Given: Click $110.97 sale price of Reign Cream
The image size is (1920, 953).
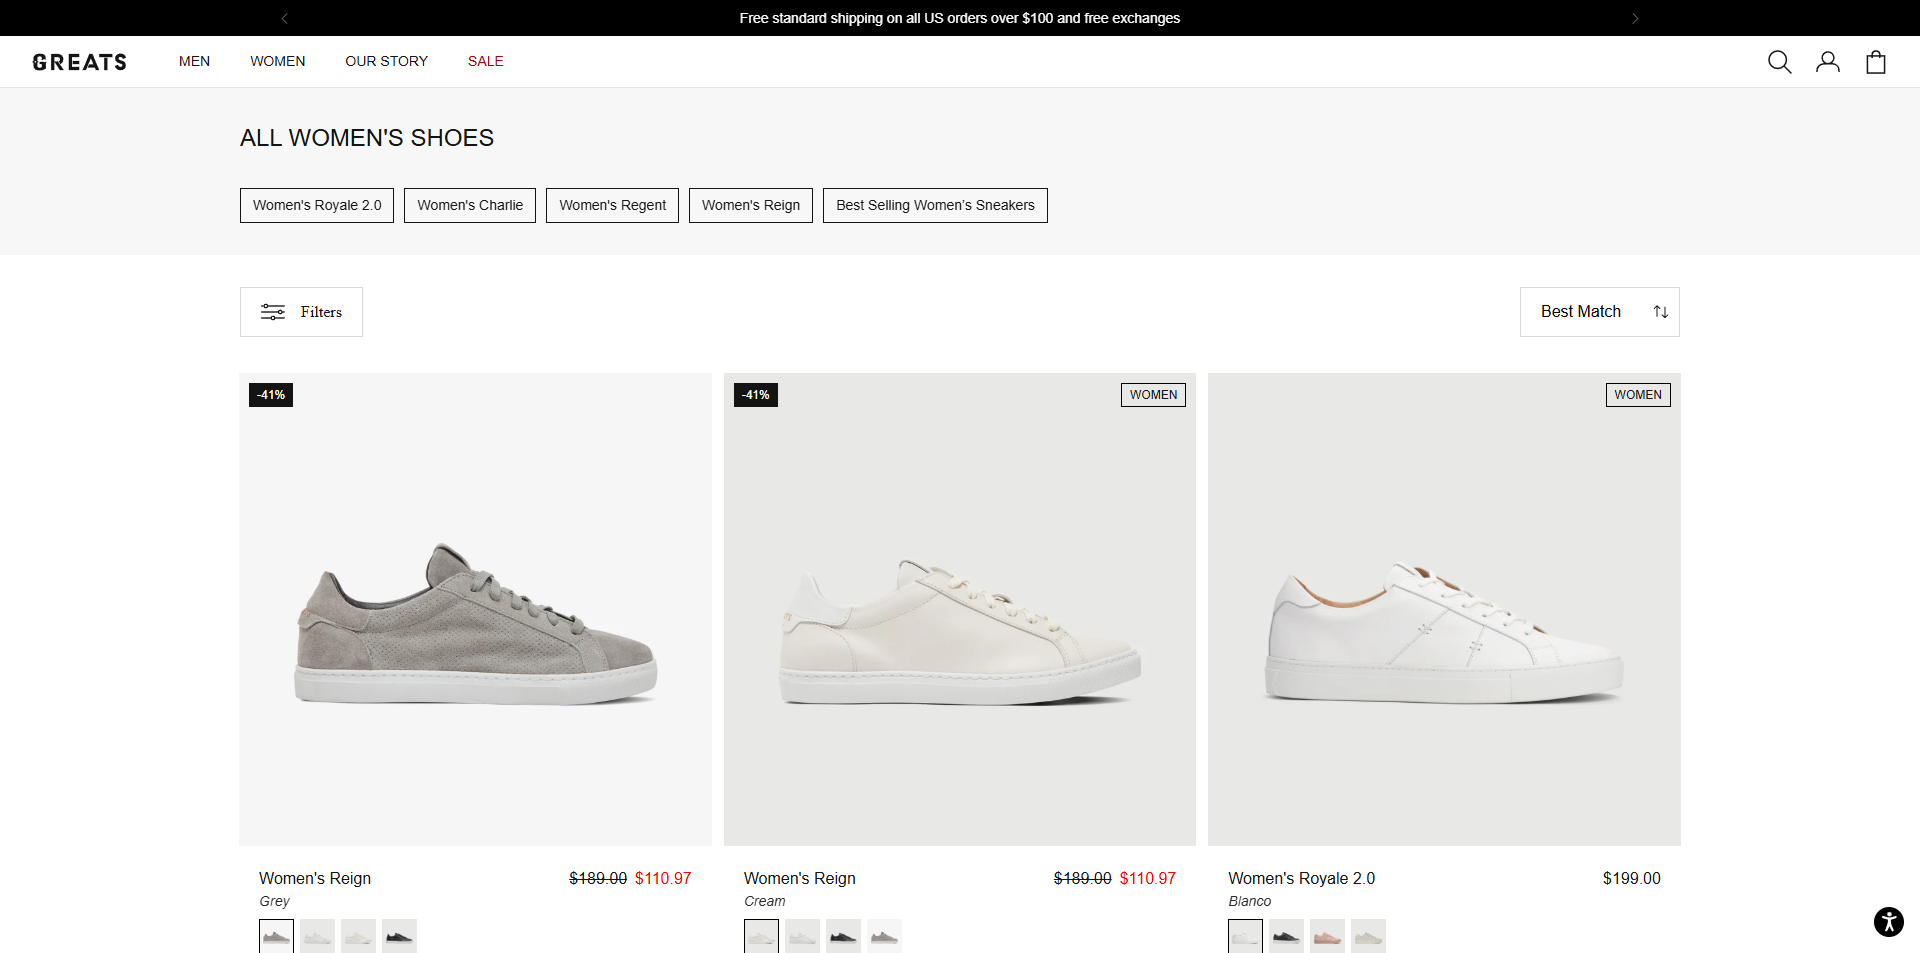Looking at the screenshot, I should click(1147, 878).
